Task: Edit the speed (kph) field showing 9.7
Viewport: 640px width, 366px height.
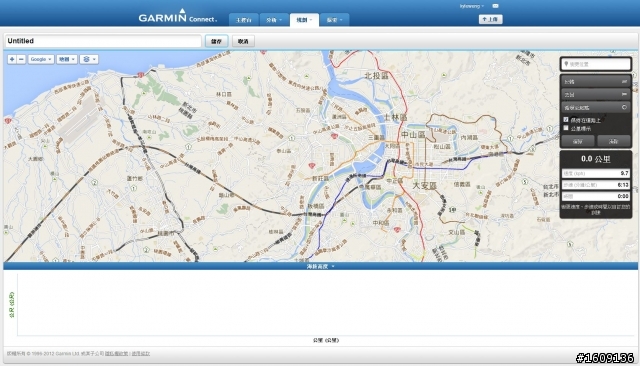Action: 596,173
